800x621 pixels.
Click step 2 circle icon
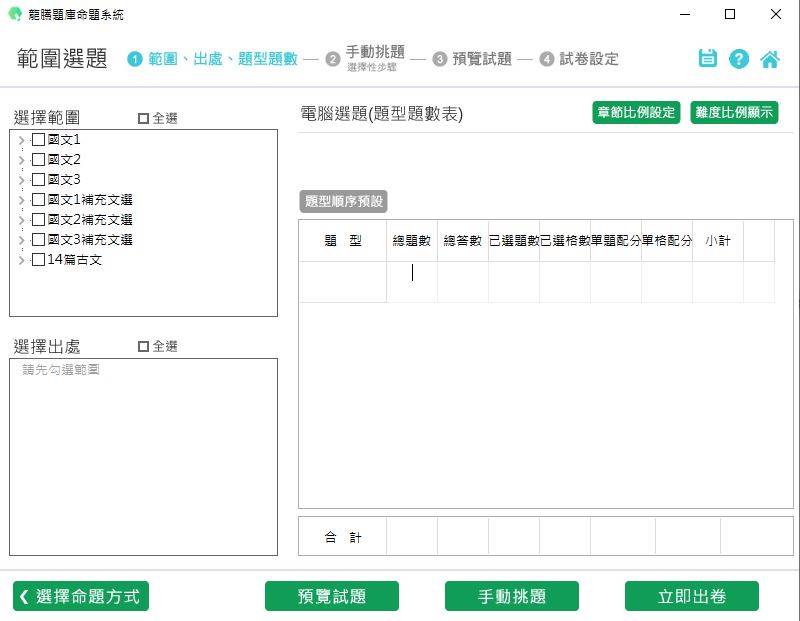click(x=333, y=59)
